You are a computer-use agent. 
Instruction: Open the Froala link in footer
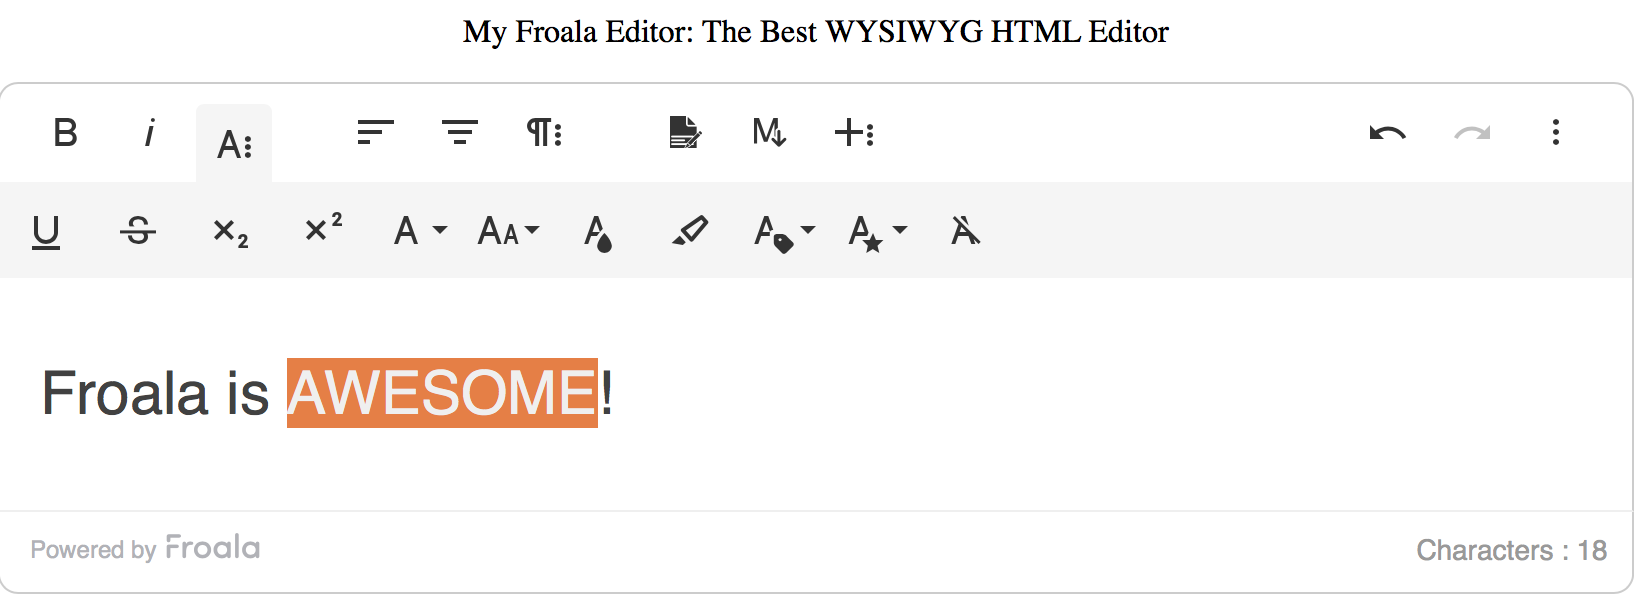212,548
